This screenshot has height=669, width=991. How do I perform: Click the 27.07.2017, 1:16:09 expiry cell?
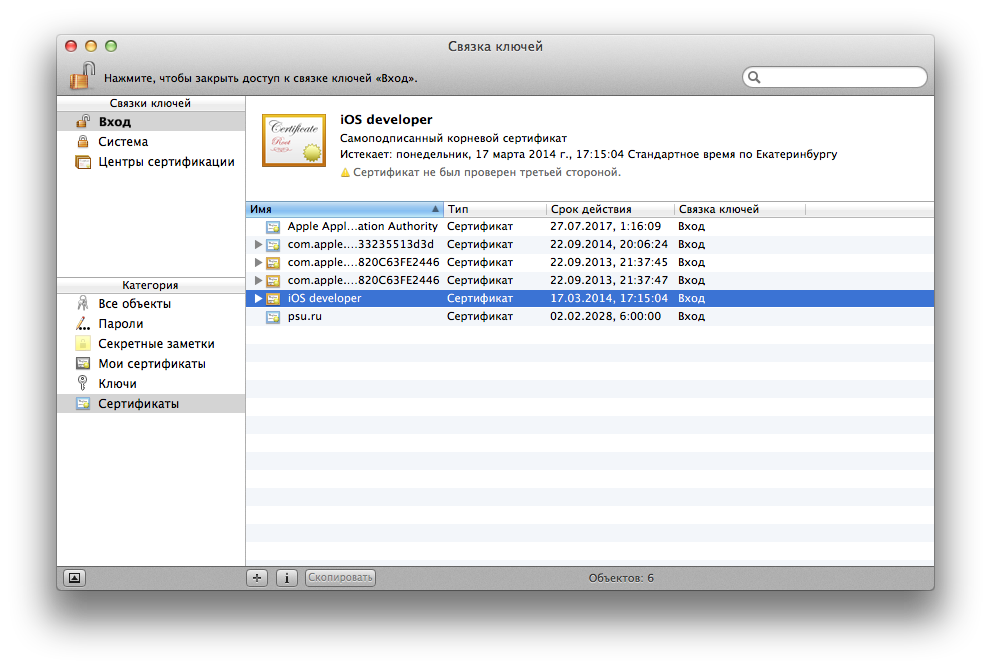coord(605,226)
